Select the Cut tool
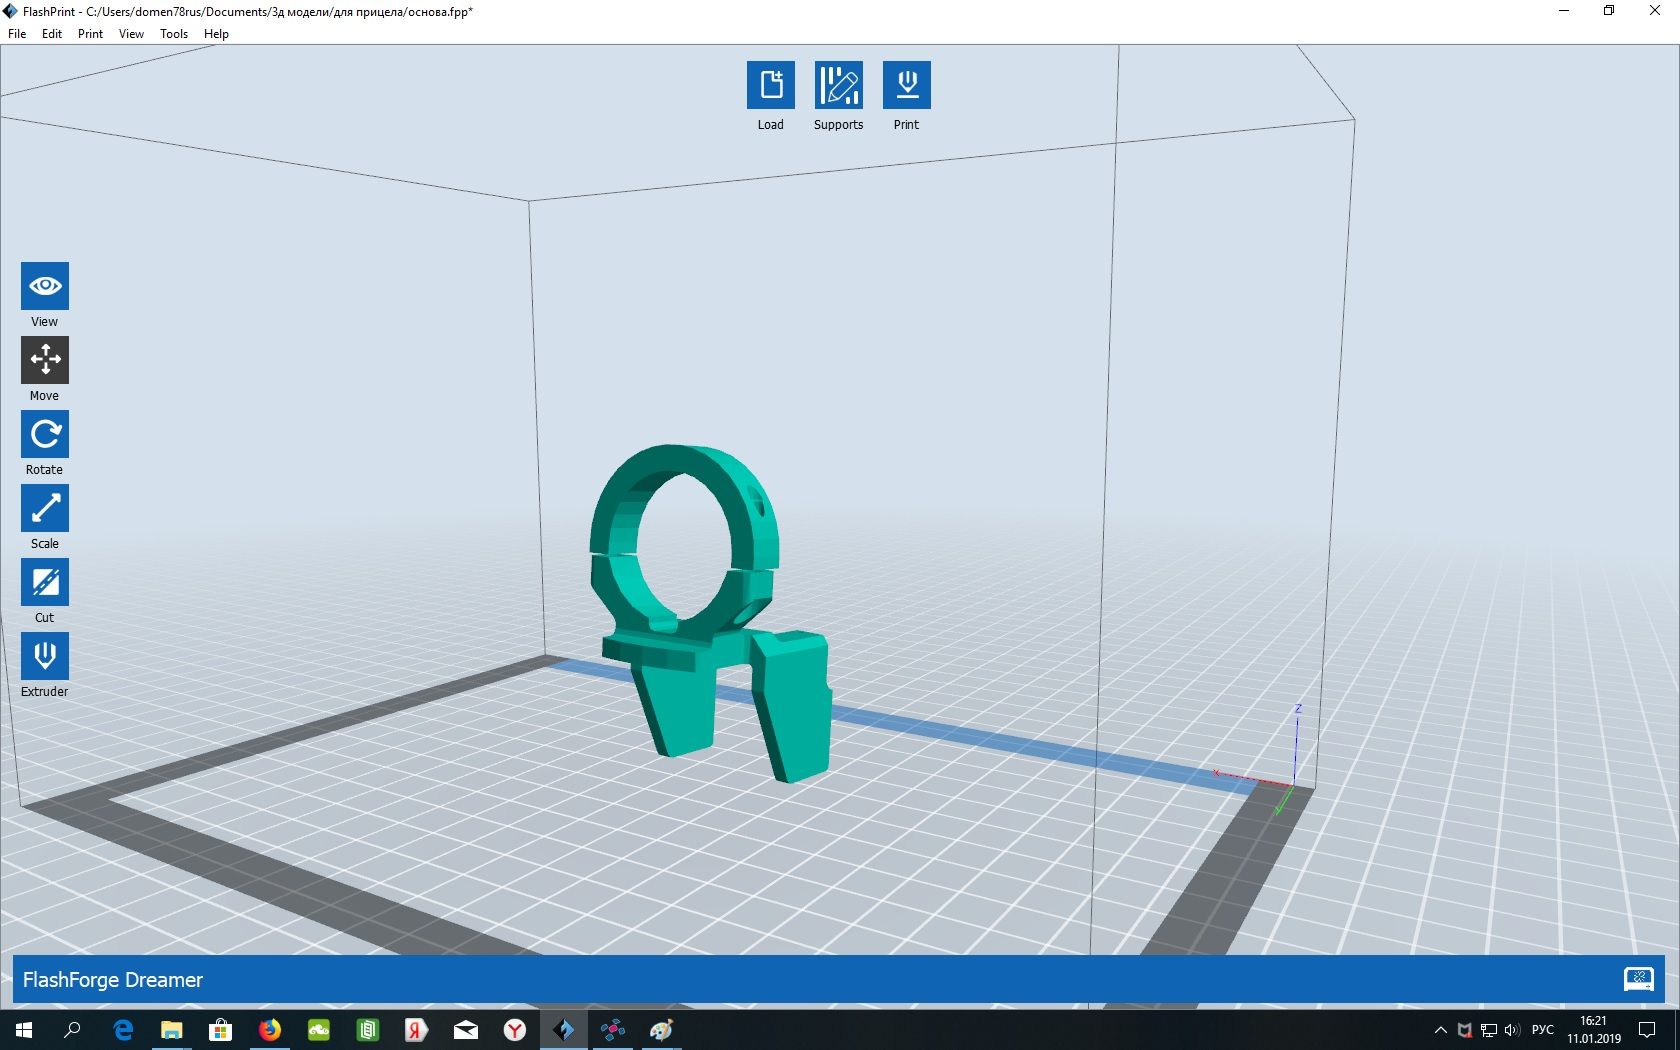 (x=45, y=582)
